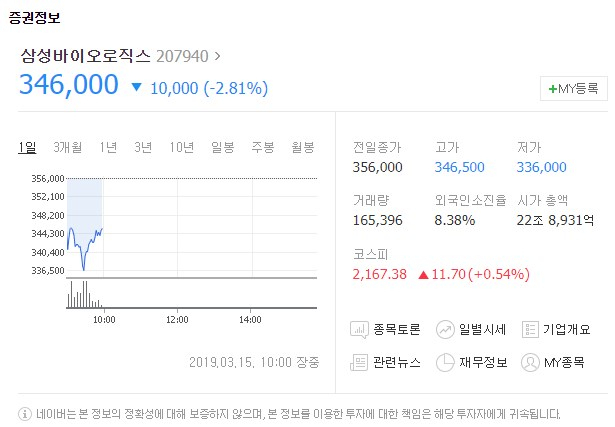This screenshot has width=615, height=427.
Task: Click the down-arrow price change indicator
Action: tap(137, 87)
